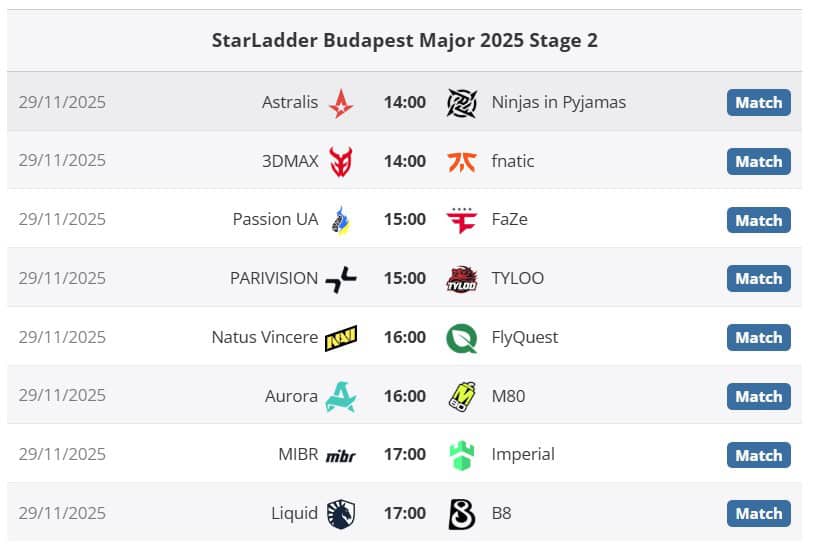Click the FaZe team logo

(x=462, y=220)
